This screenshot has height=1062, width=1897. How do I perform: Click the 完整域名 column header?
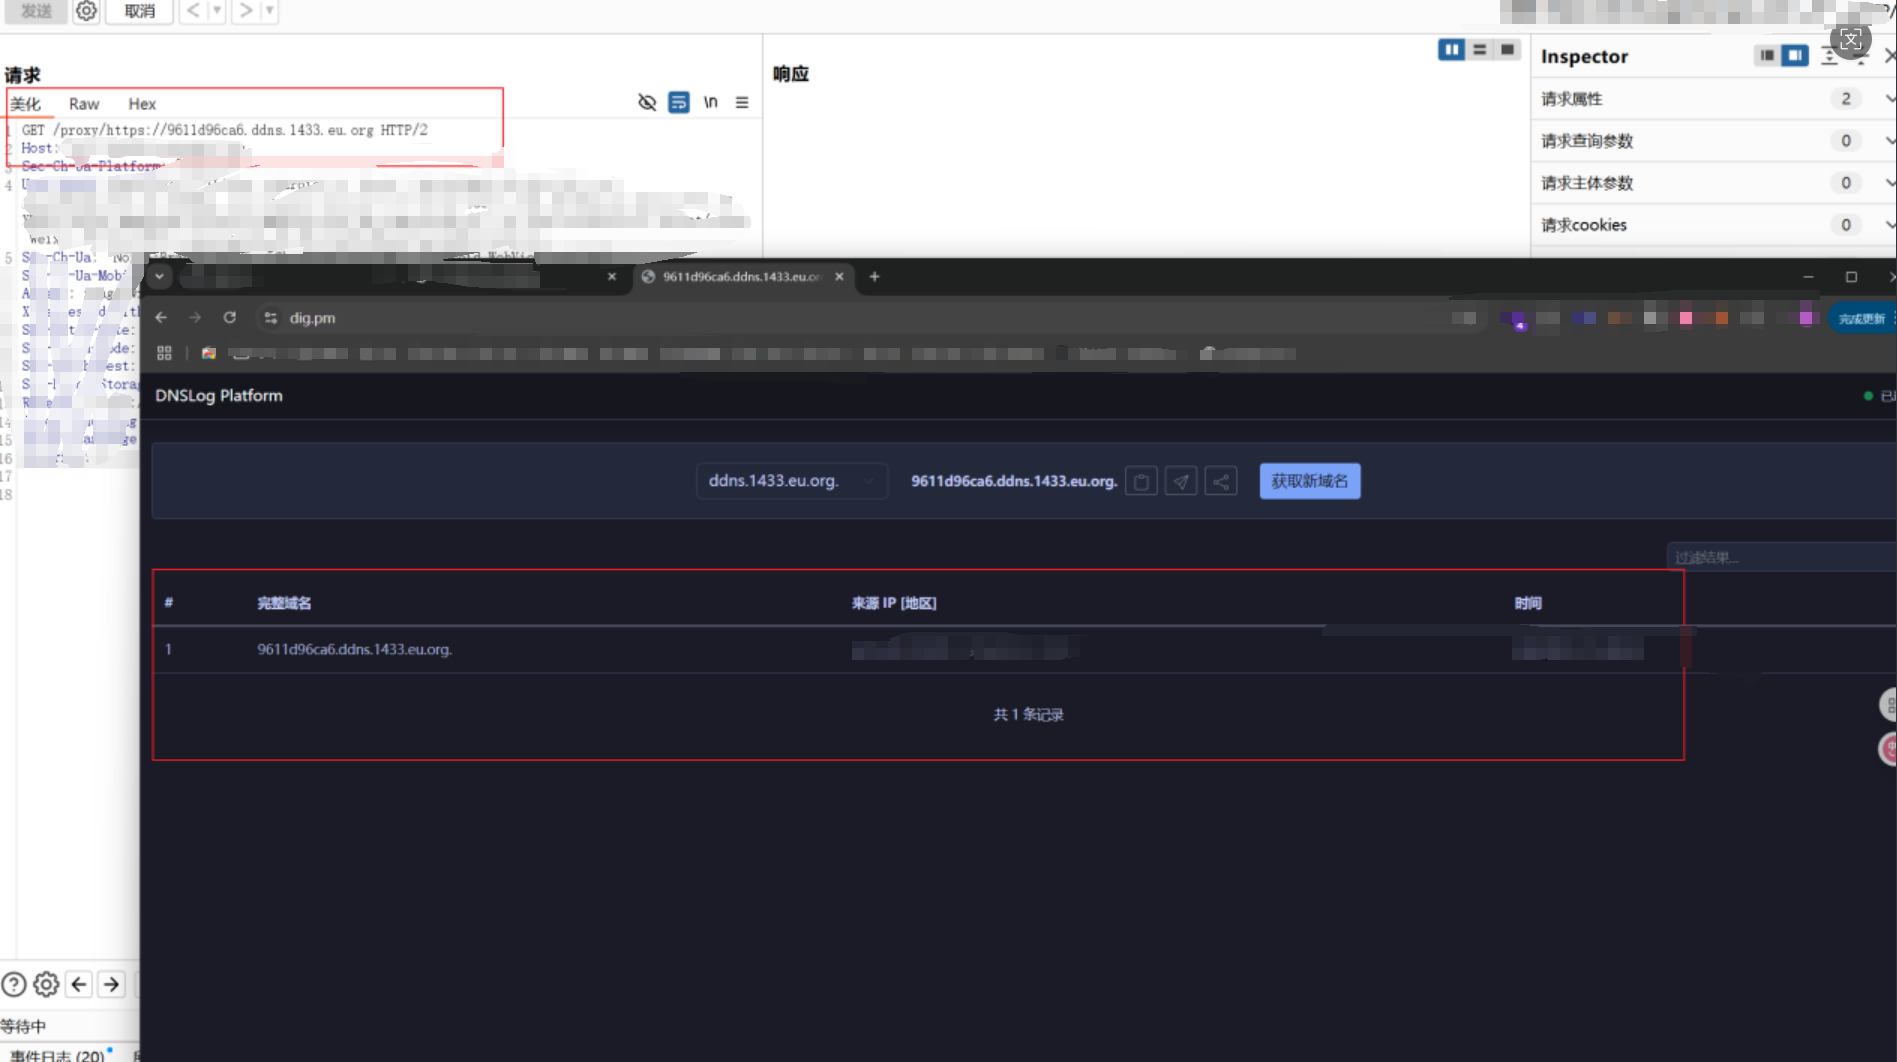[284, 603]
